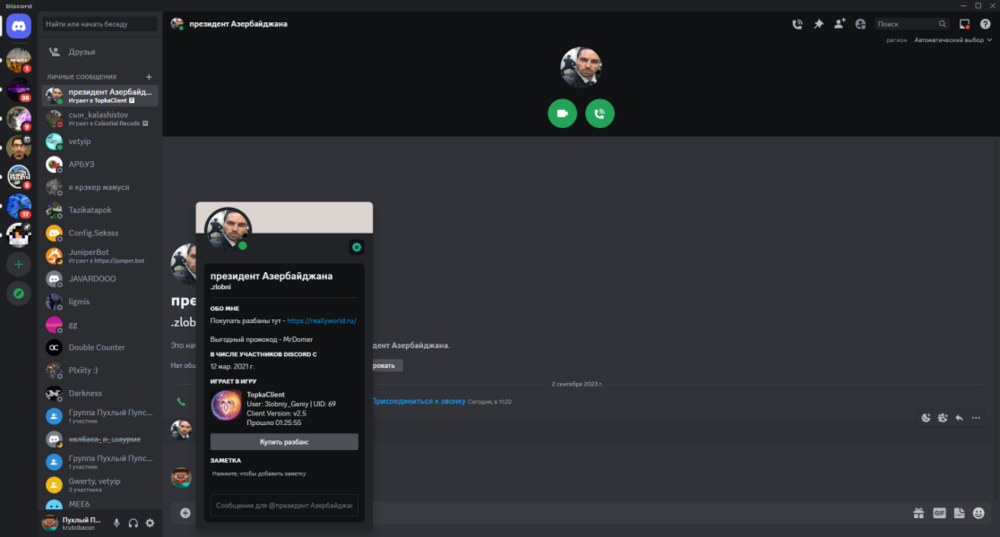Click profile message field Сообщение для

[284, 505]
